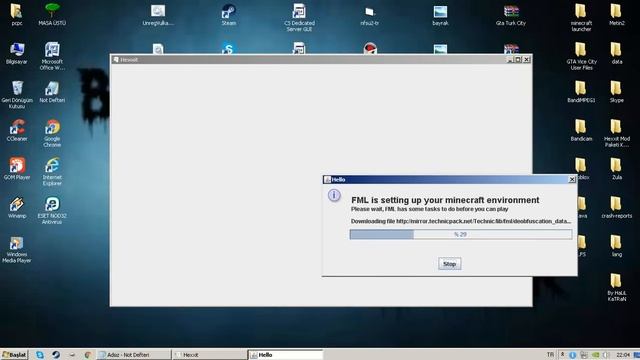Screen dimensions: 640x360
Task: Click CCleaner quick launch icon in taskbar
Action: pos(87,355)
